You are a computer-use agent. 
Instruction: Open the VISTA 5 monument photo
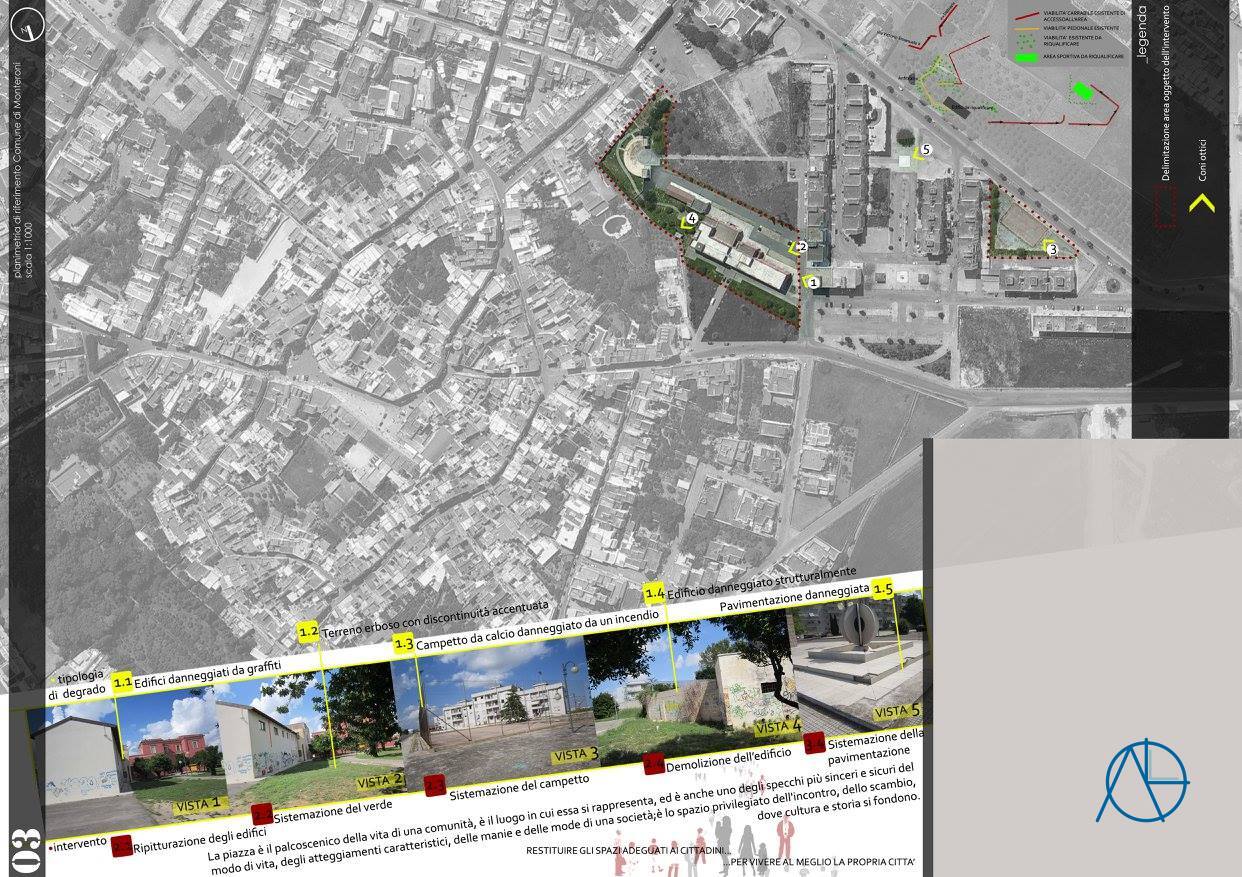(x=855, y=665)
